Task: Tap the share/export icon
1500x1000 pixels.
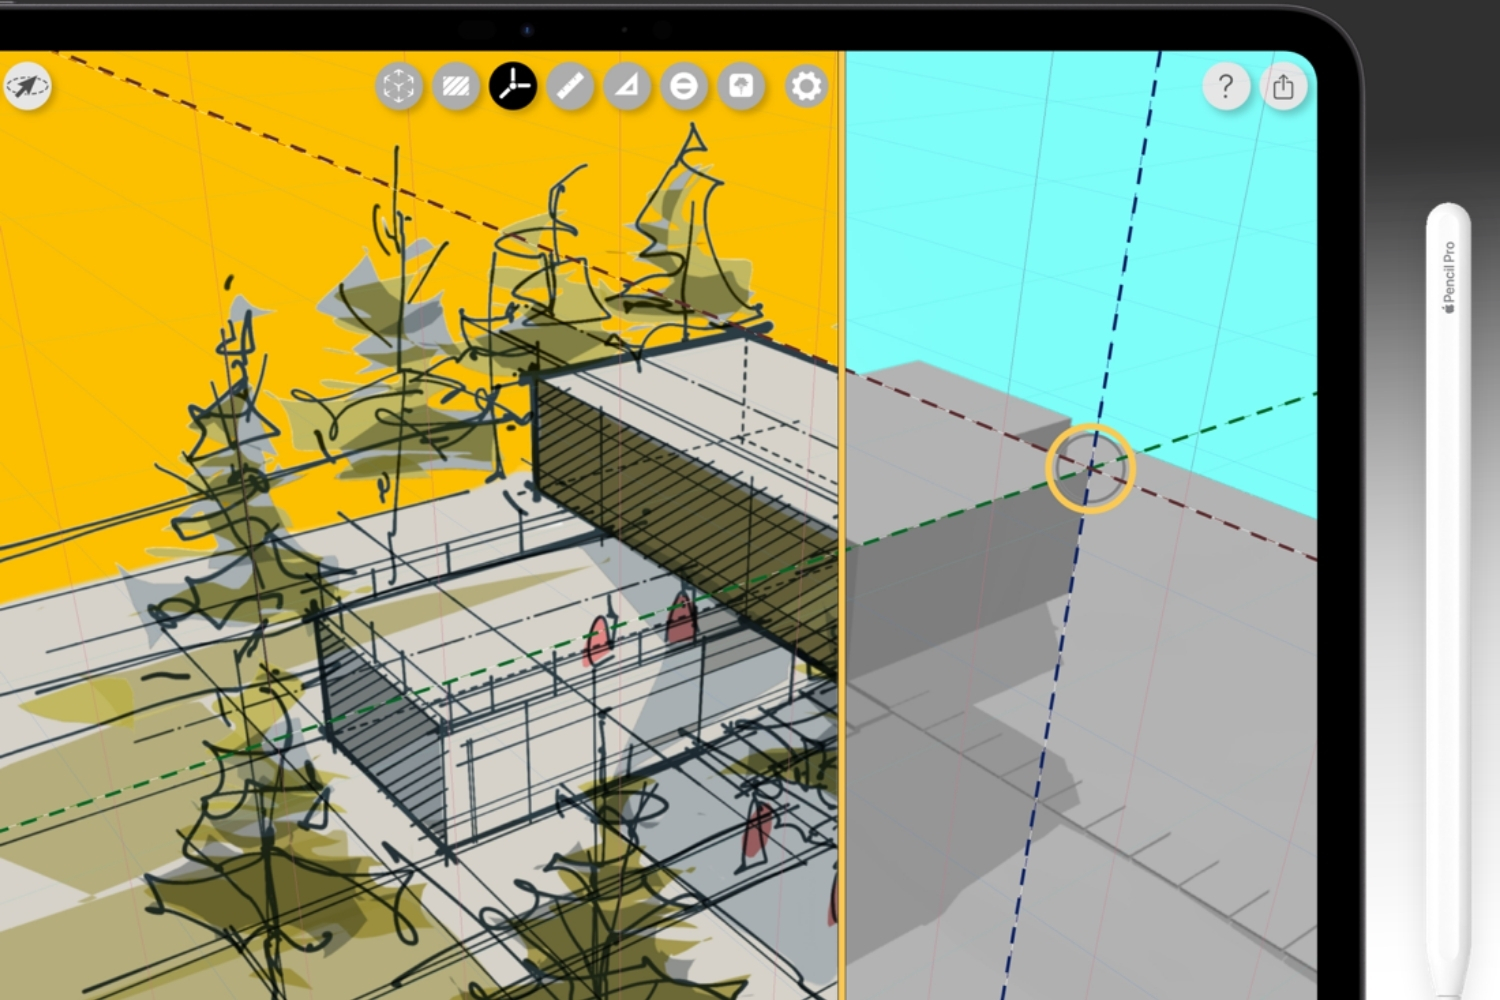Action: click(1284, 87)
